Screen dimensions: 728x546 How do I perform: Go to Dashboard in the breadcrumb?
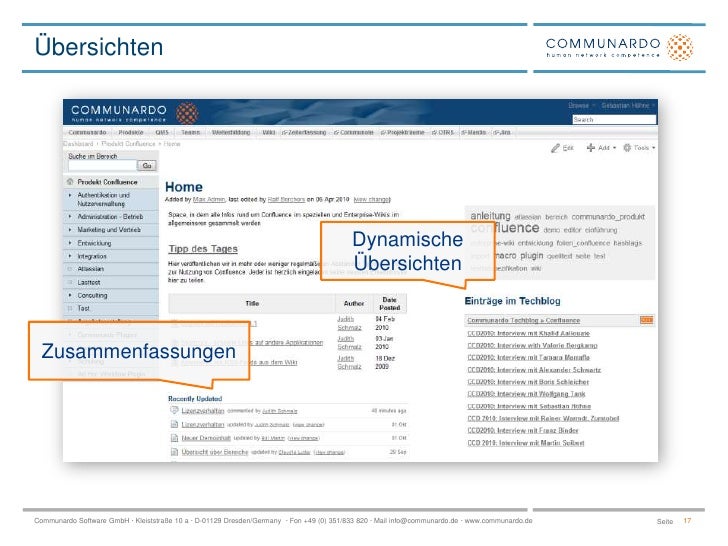pyautogui.click(x=78, y=144)
